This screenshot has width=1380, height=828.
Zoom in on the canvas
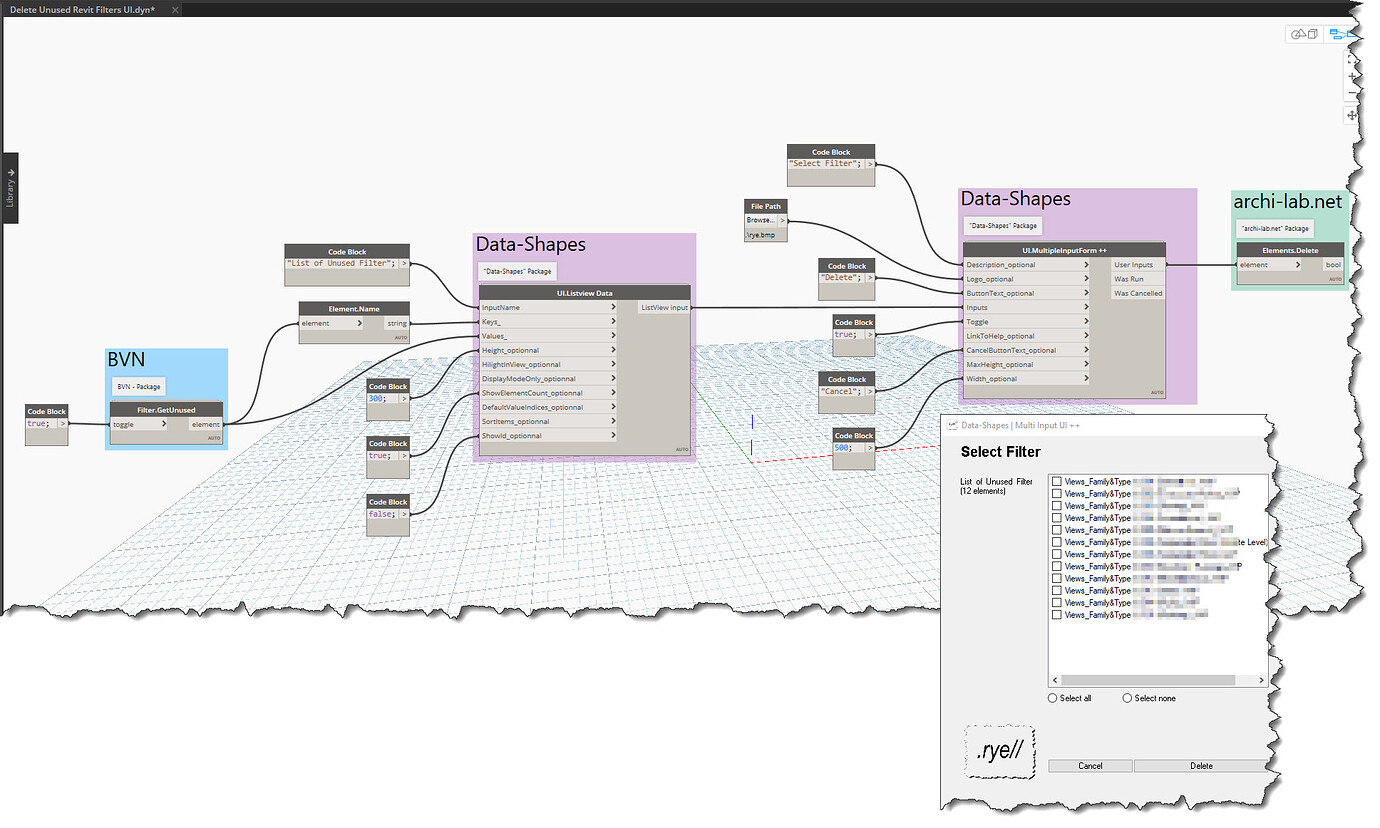coord(1351,76)
